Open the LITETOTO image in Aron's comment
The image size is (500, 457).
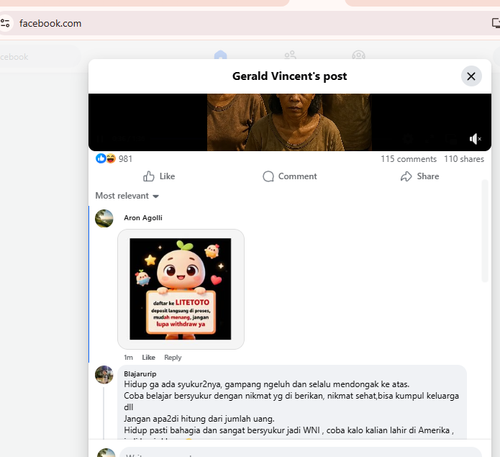click(x=180, y=289)
